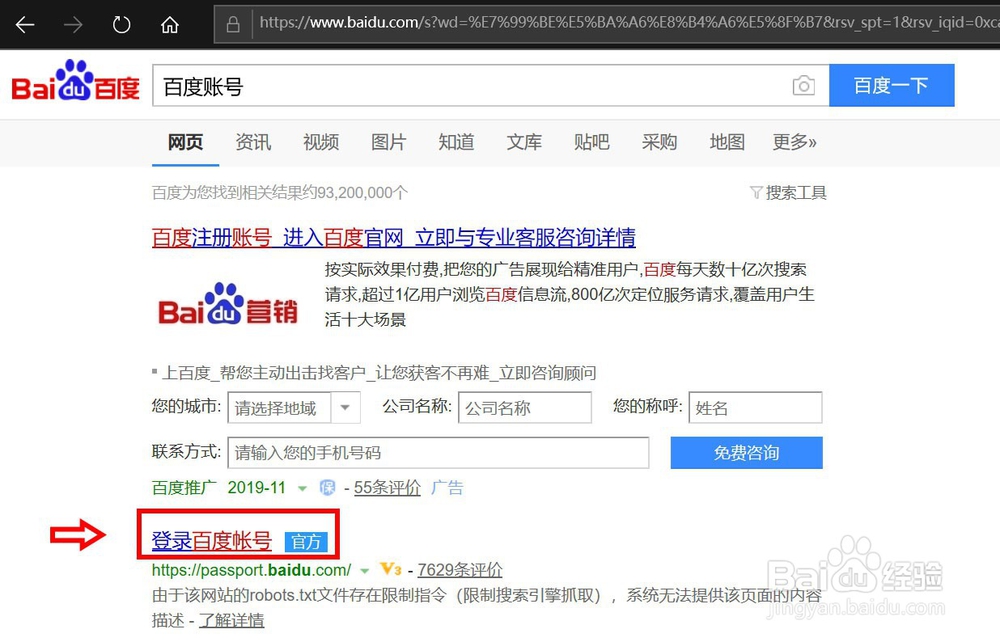
Task: Open the 知道 tab
Action: point(456,142)
